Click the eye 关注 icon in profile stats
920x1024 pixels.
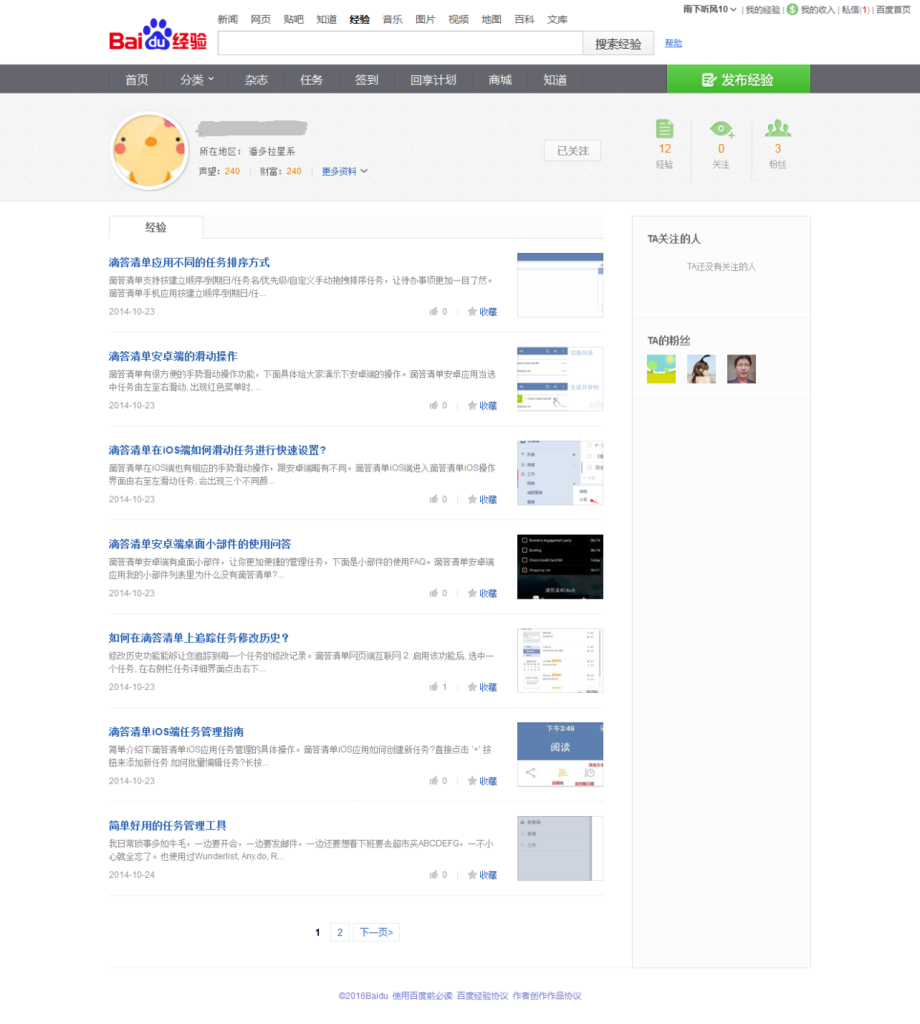coord(722,129)
